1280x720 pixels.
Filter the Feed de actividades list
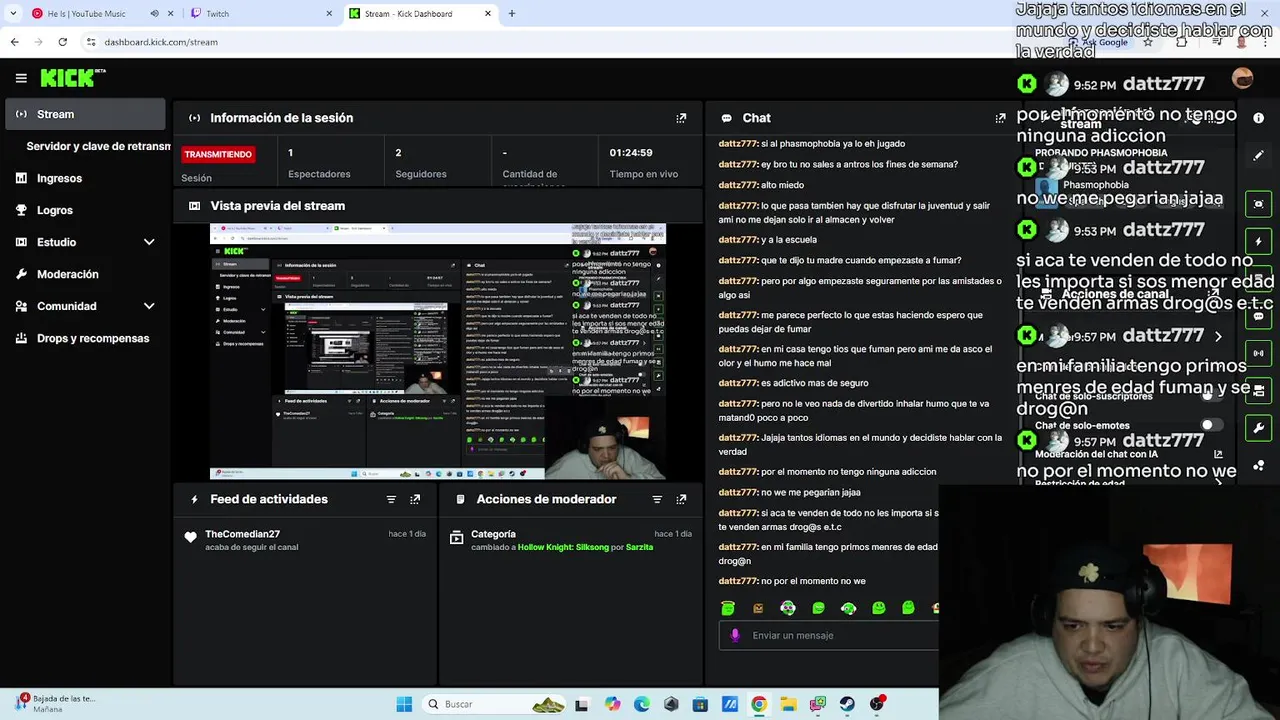pyautogui.click(x=391, y=499)
